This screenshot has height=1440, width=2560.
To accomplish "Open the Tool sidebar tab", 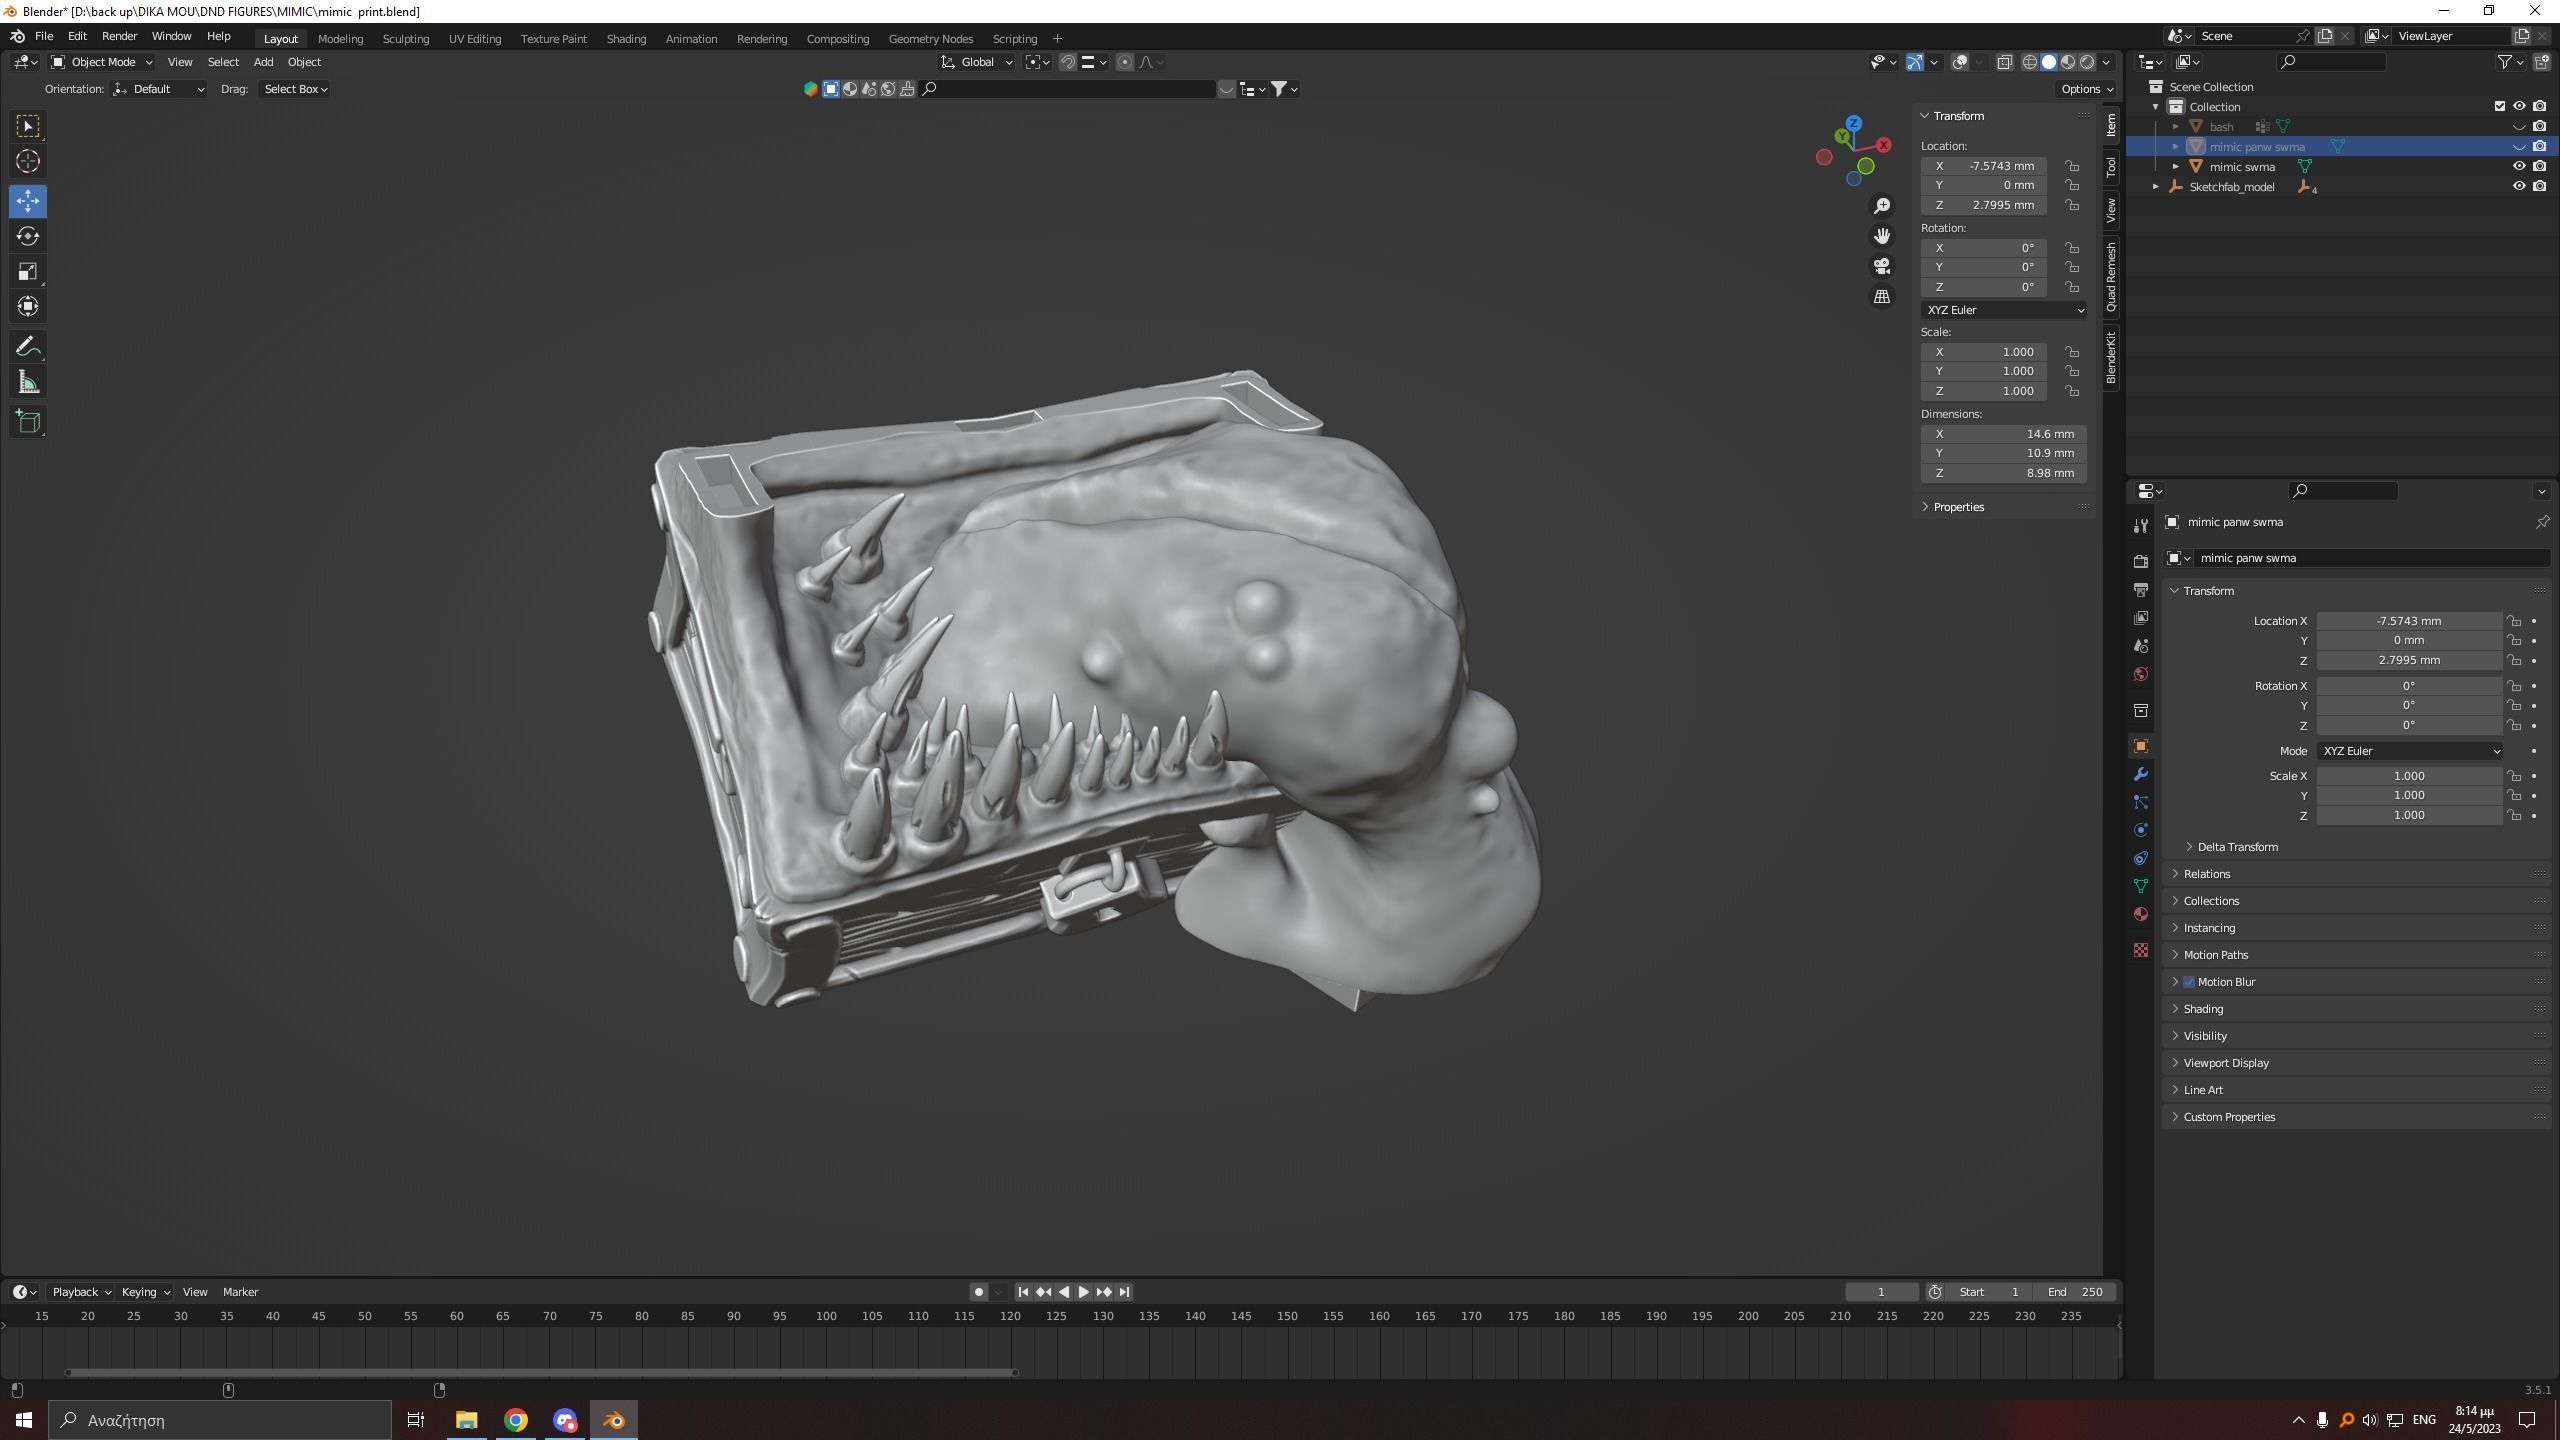I will [2111, 166].
